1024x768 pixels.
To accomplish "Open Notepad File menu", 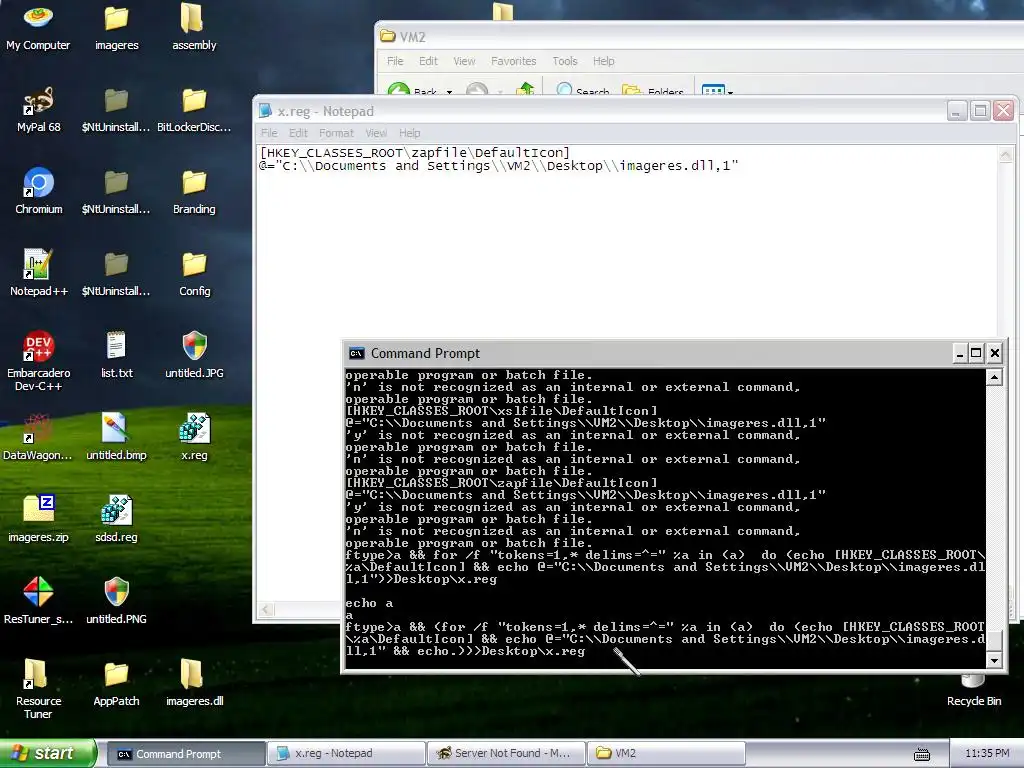I will click(269, 133).
